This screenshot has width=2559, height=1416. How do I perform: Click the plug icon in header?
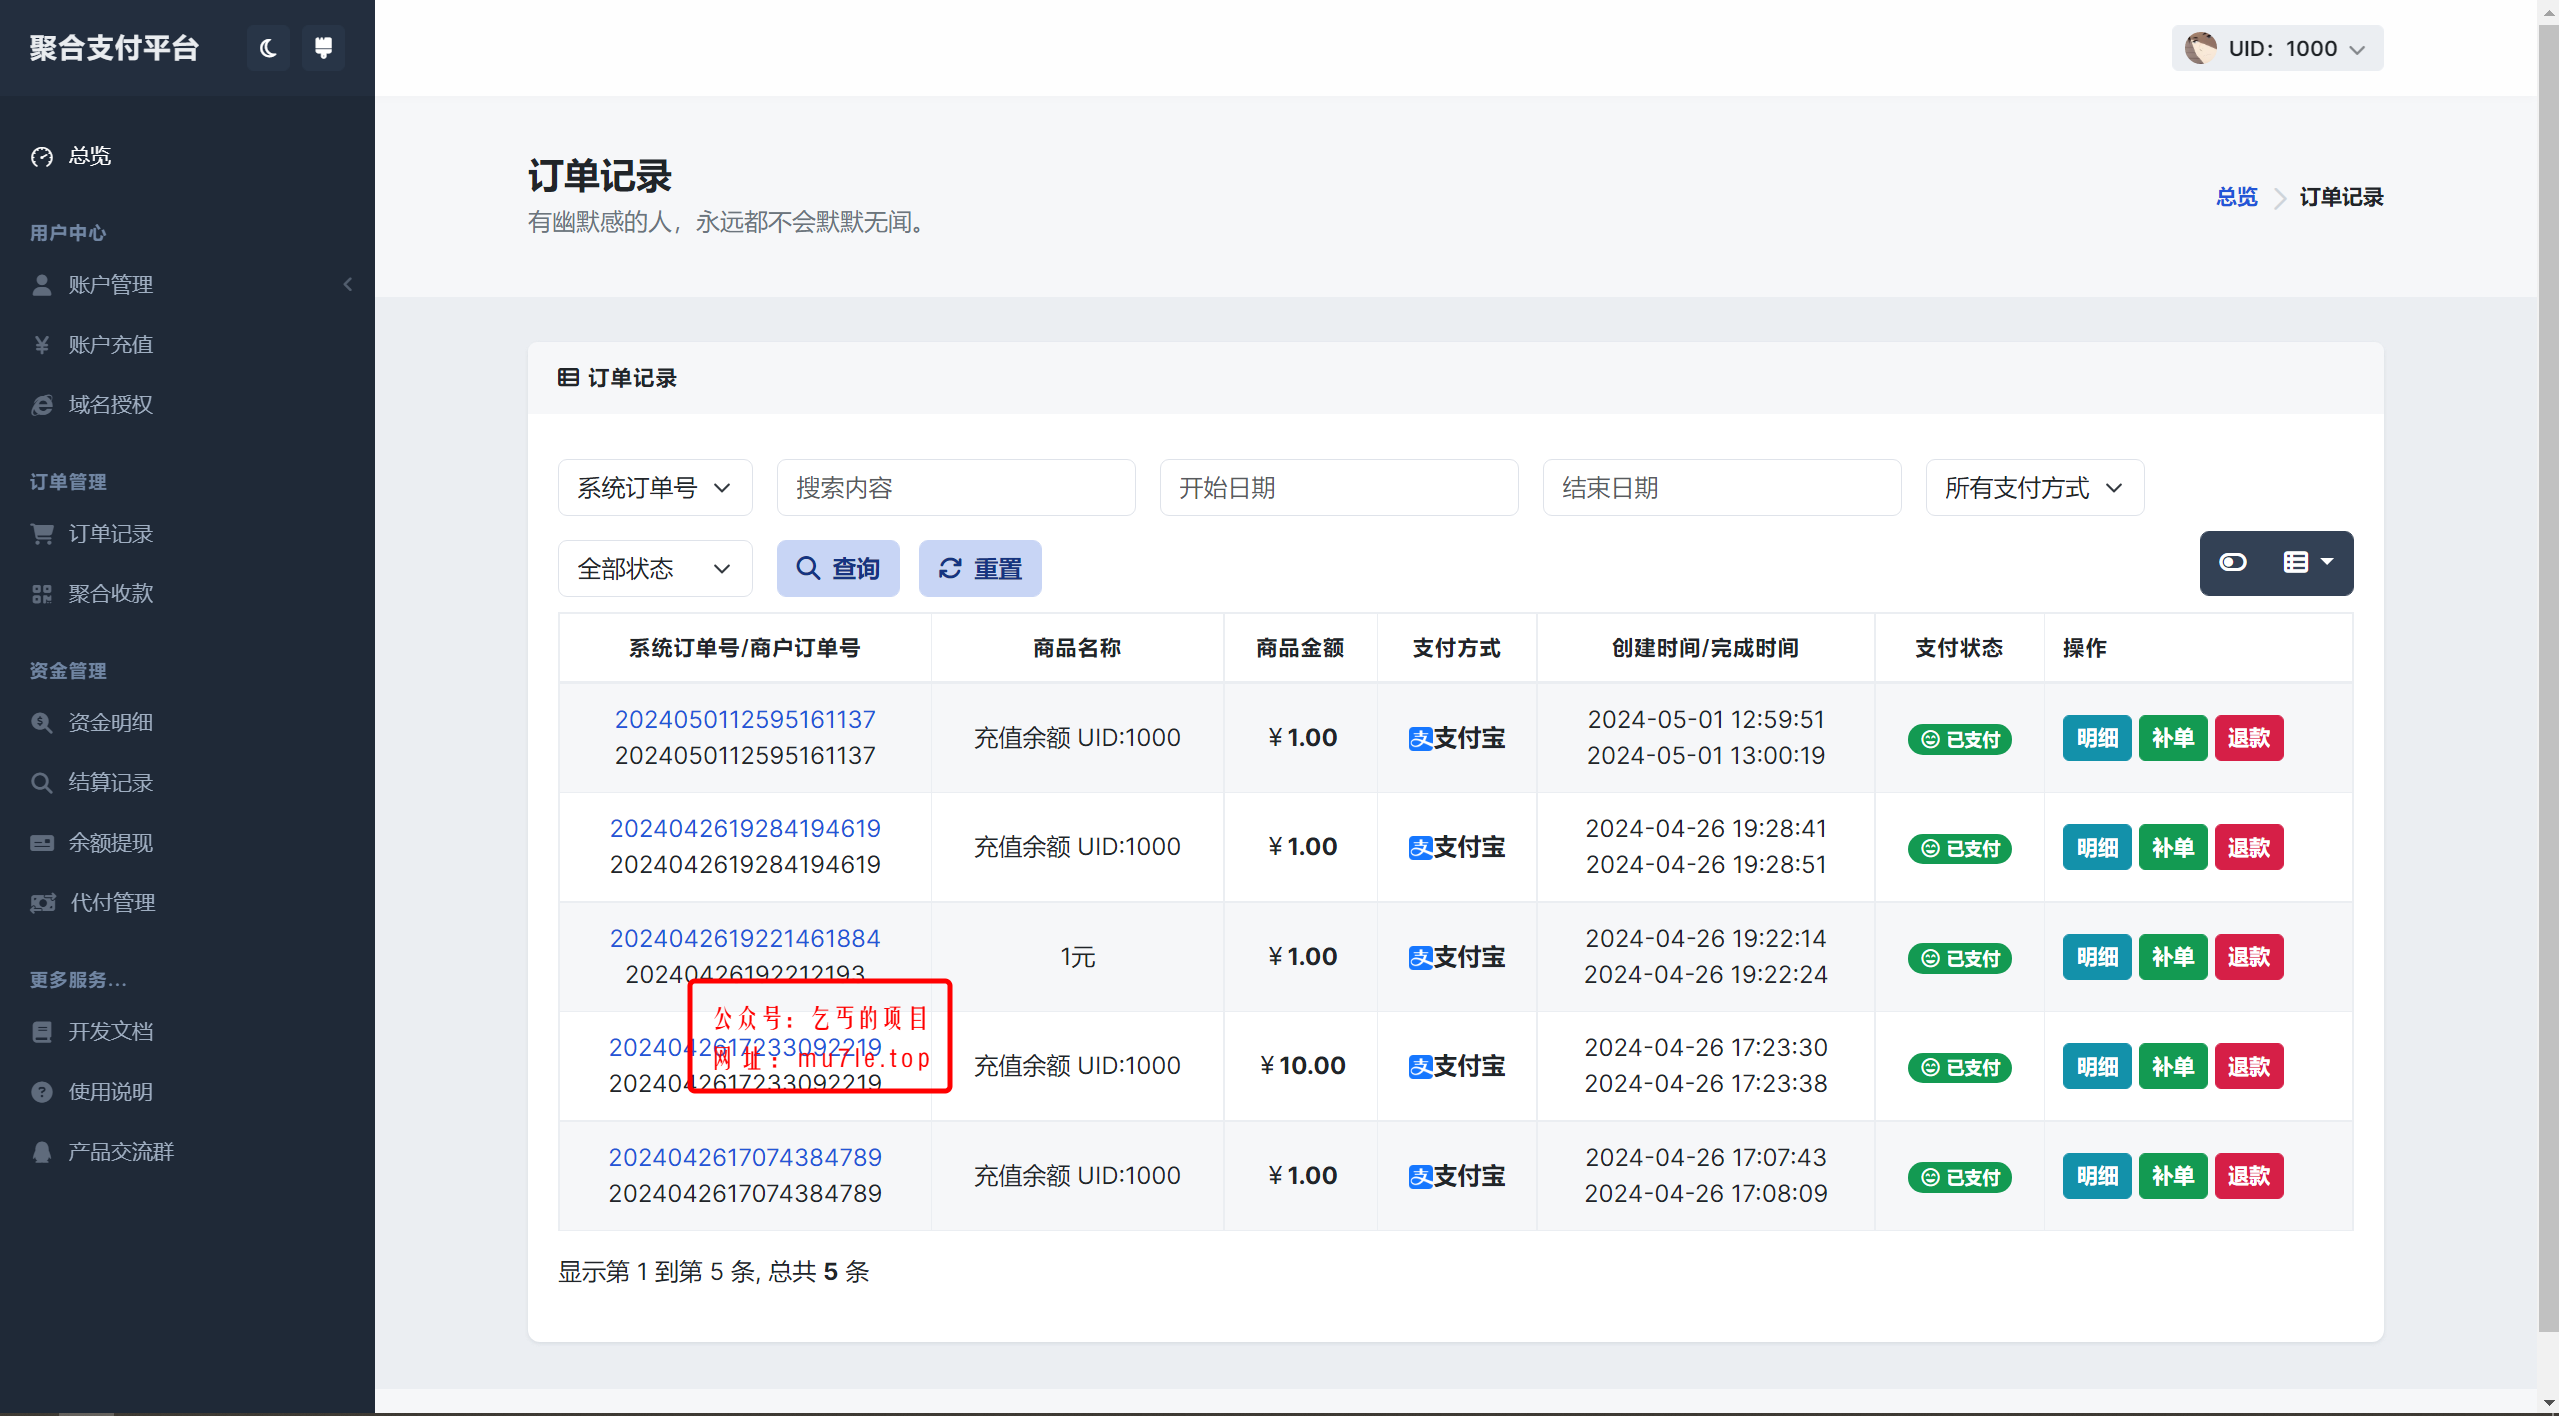click(323, 48)
